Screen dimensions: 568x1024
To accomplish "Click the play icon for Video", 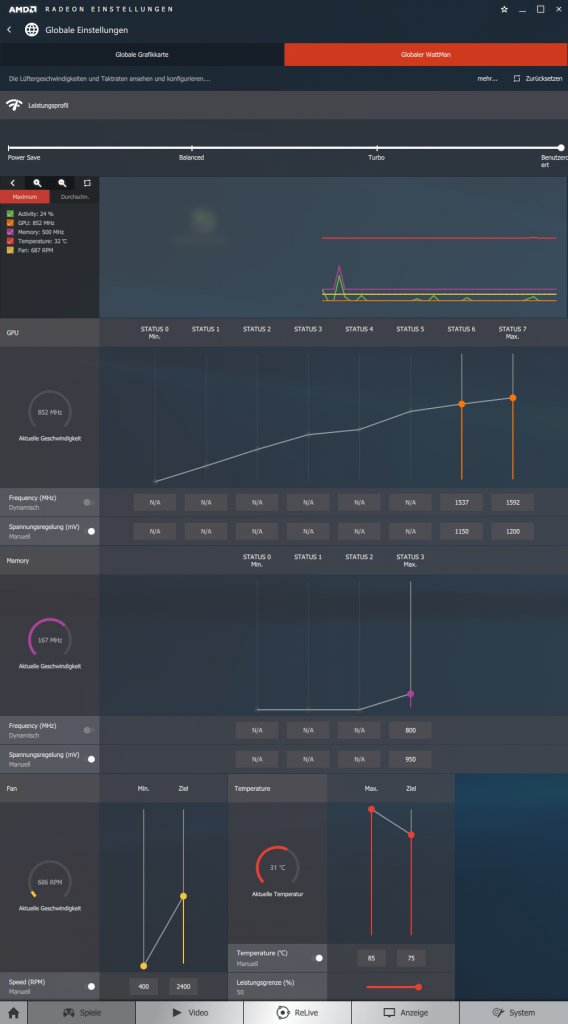I will tap(177, 1013).
